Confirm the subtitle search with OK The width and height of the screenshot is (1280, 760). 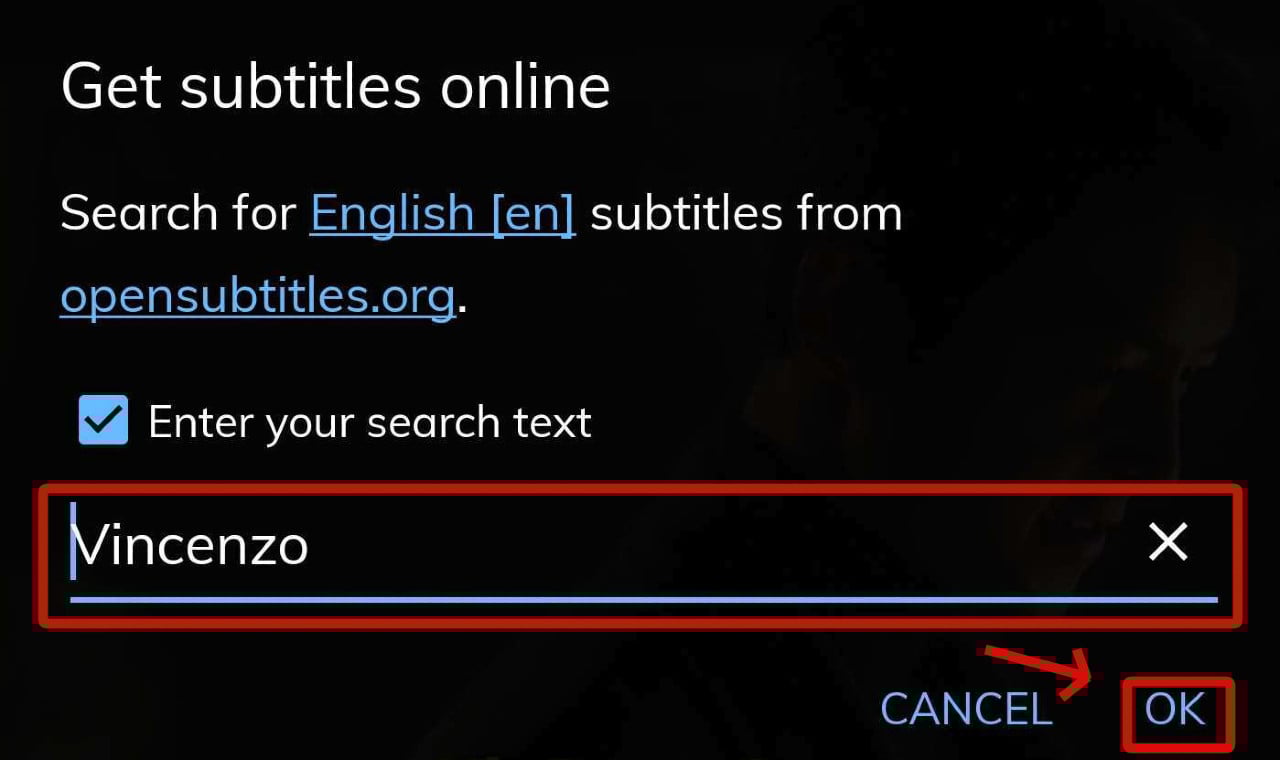click(x=1176, y=710)
